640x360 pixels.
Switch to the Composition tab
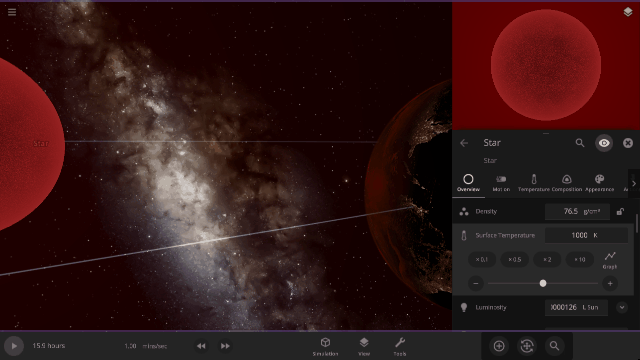point(567,183)
